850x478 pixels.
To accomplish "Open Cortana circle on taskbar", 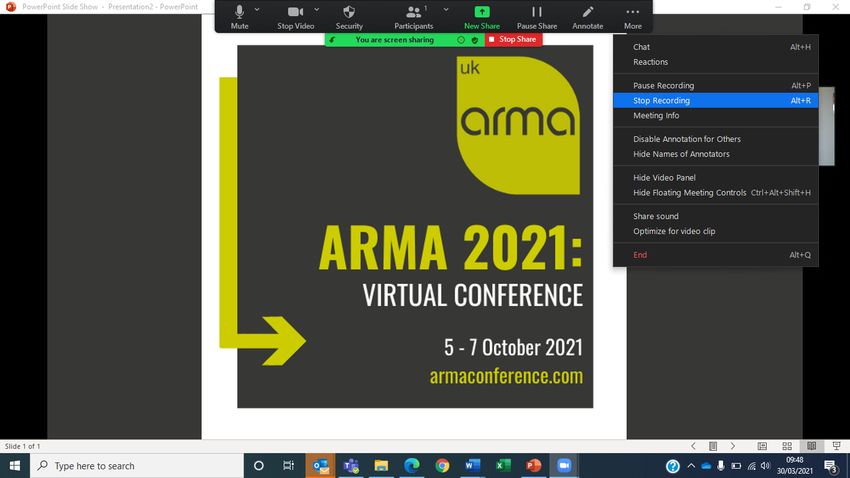I will pyautogui.click(x=259, y=466).
